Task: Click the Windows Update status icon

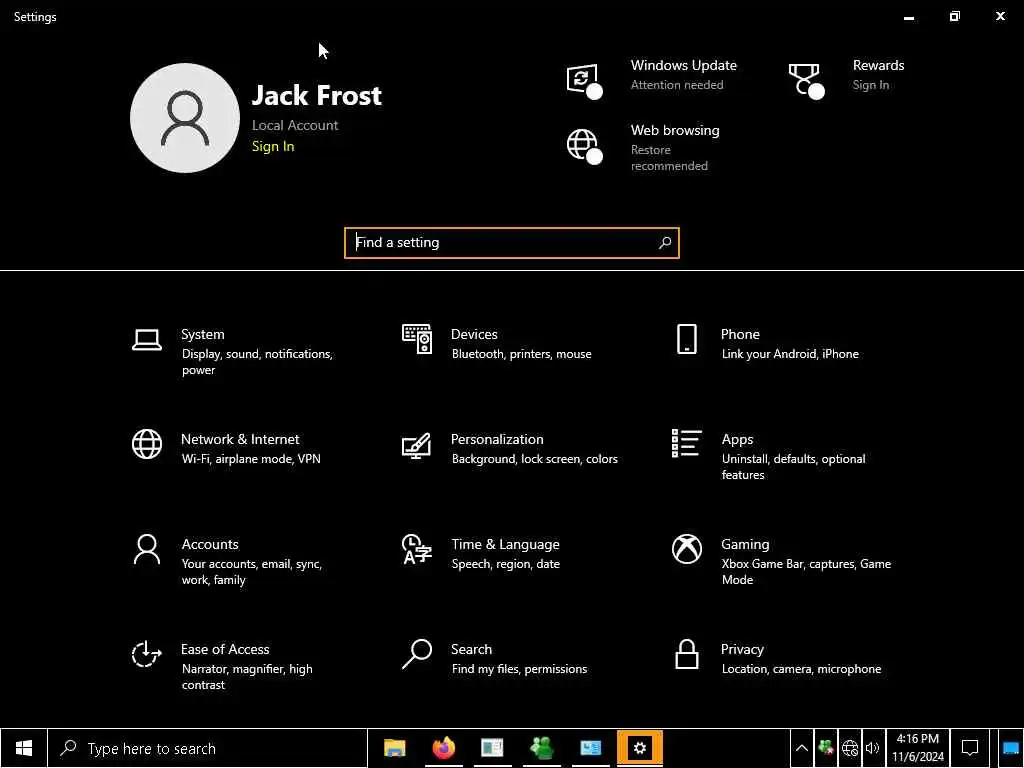Action: 584,81
